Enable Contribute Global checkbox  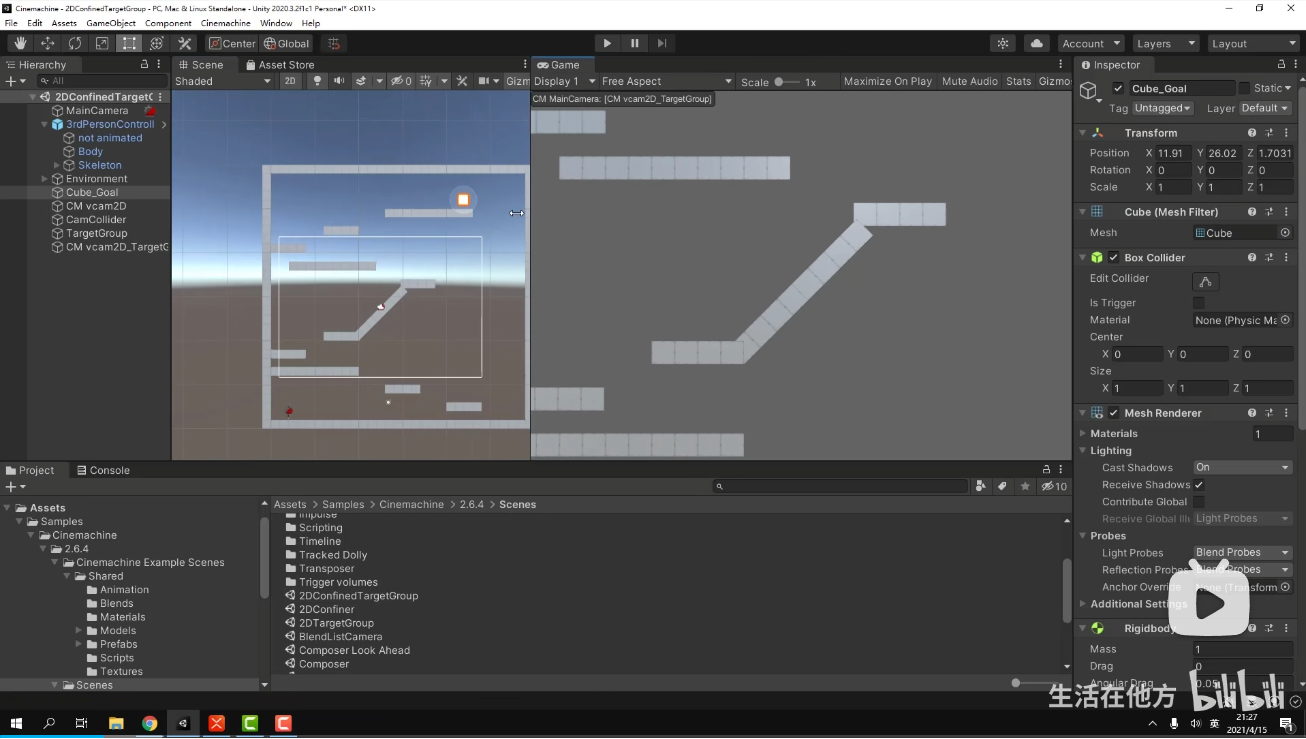pyautogui.click(x=1198, y=502)
